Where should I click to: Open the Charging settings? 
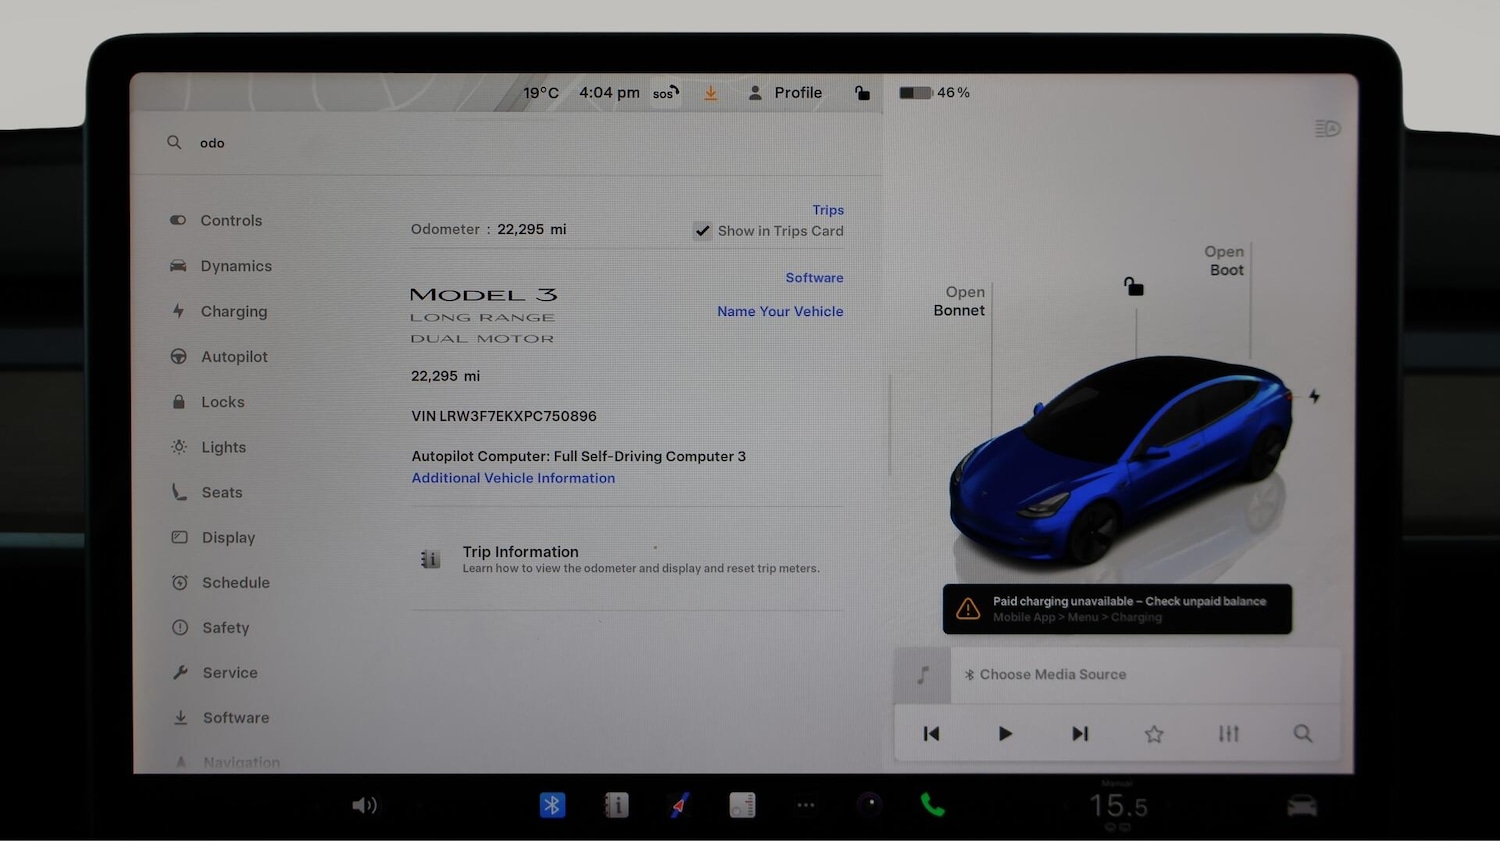(x=219, y=311)
